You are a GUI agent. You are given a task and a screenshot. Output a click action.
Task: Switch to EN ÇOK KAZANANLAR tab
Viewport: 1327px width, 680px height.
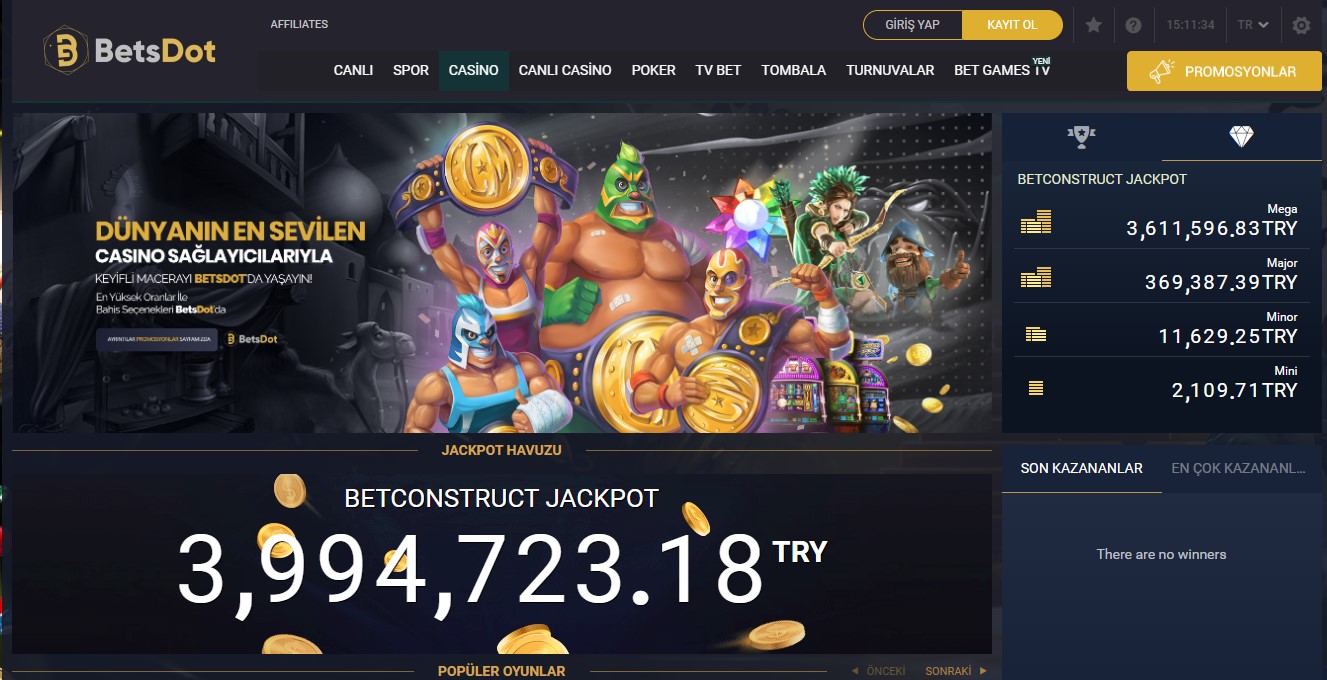coord(1238,468)
